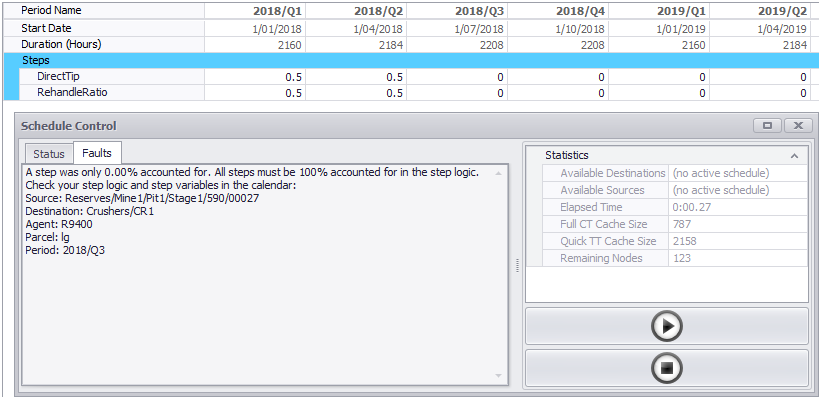The image size is (819, 397).
Task: Click the faults list scroll up arrow
Action: 498,172
